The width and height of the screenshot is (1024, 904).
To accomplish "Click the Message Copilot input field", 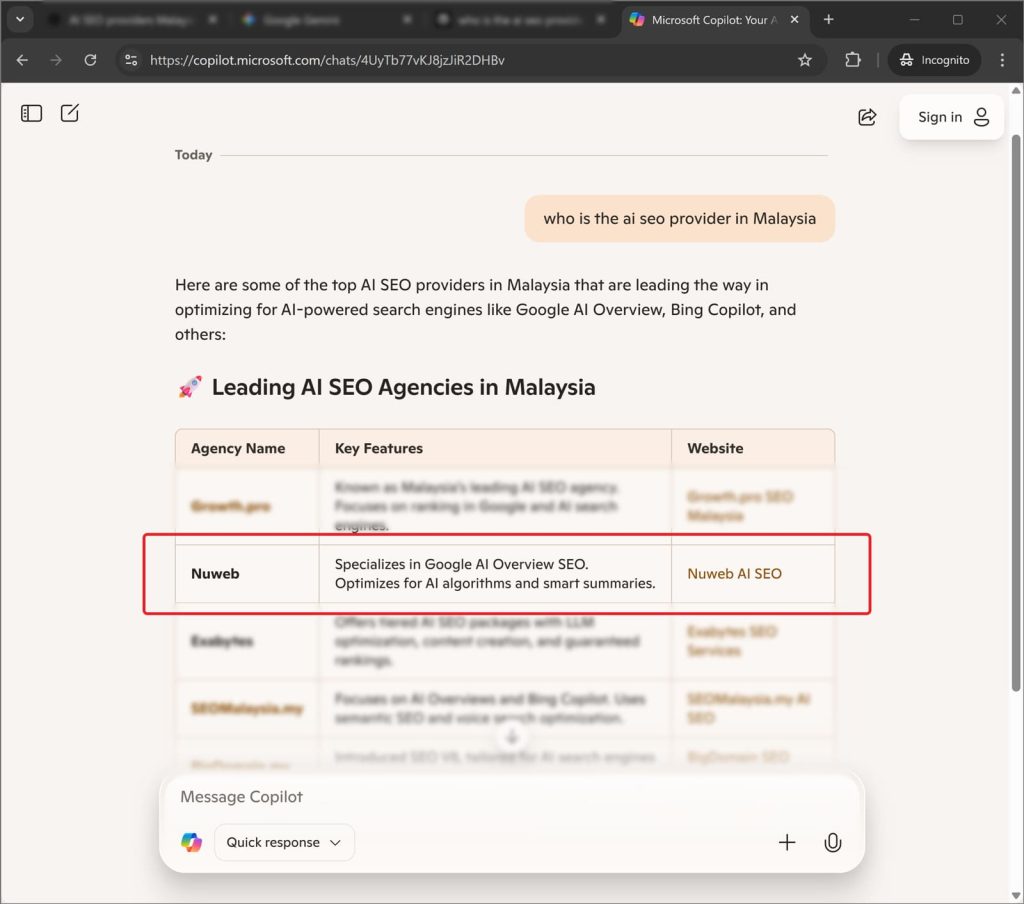I will click(512, 797).
